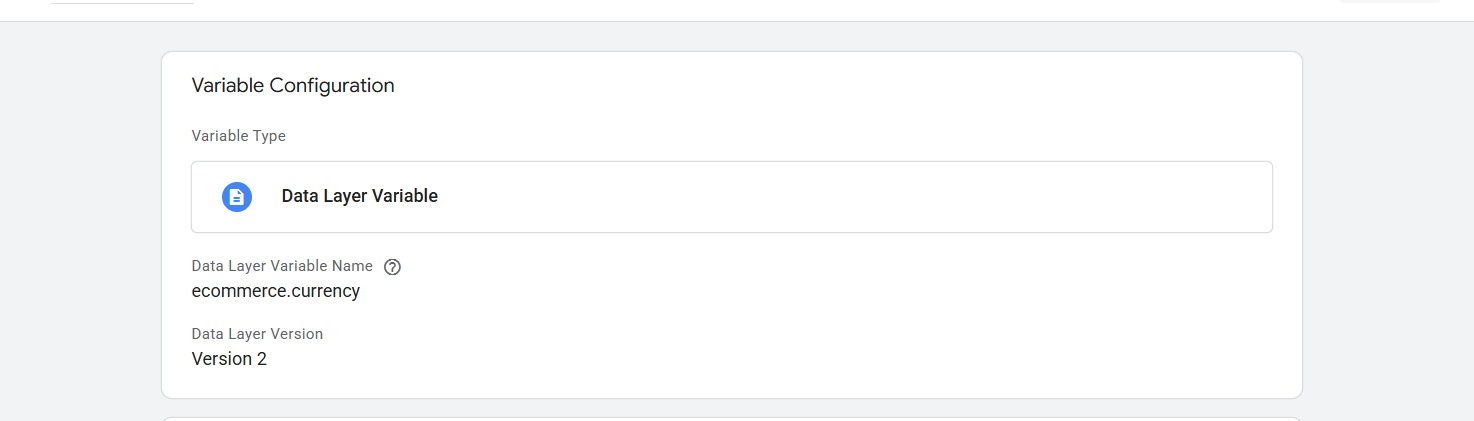The height and width of the screenshot is (421, 1474).
Task: Click gray background right of configuration card
Action: click(1388, 220)
